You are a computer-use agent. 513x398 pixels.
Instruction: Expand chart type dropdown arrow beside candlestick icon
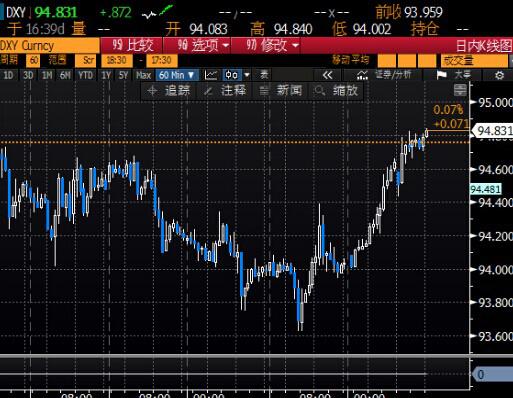(247, 75)
